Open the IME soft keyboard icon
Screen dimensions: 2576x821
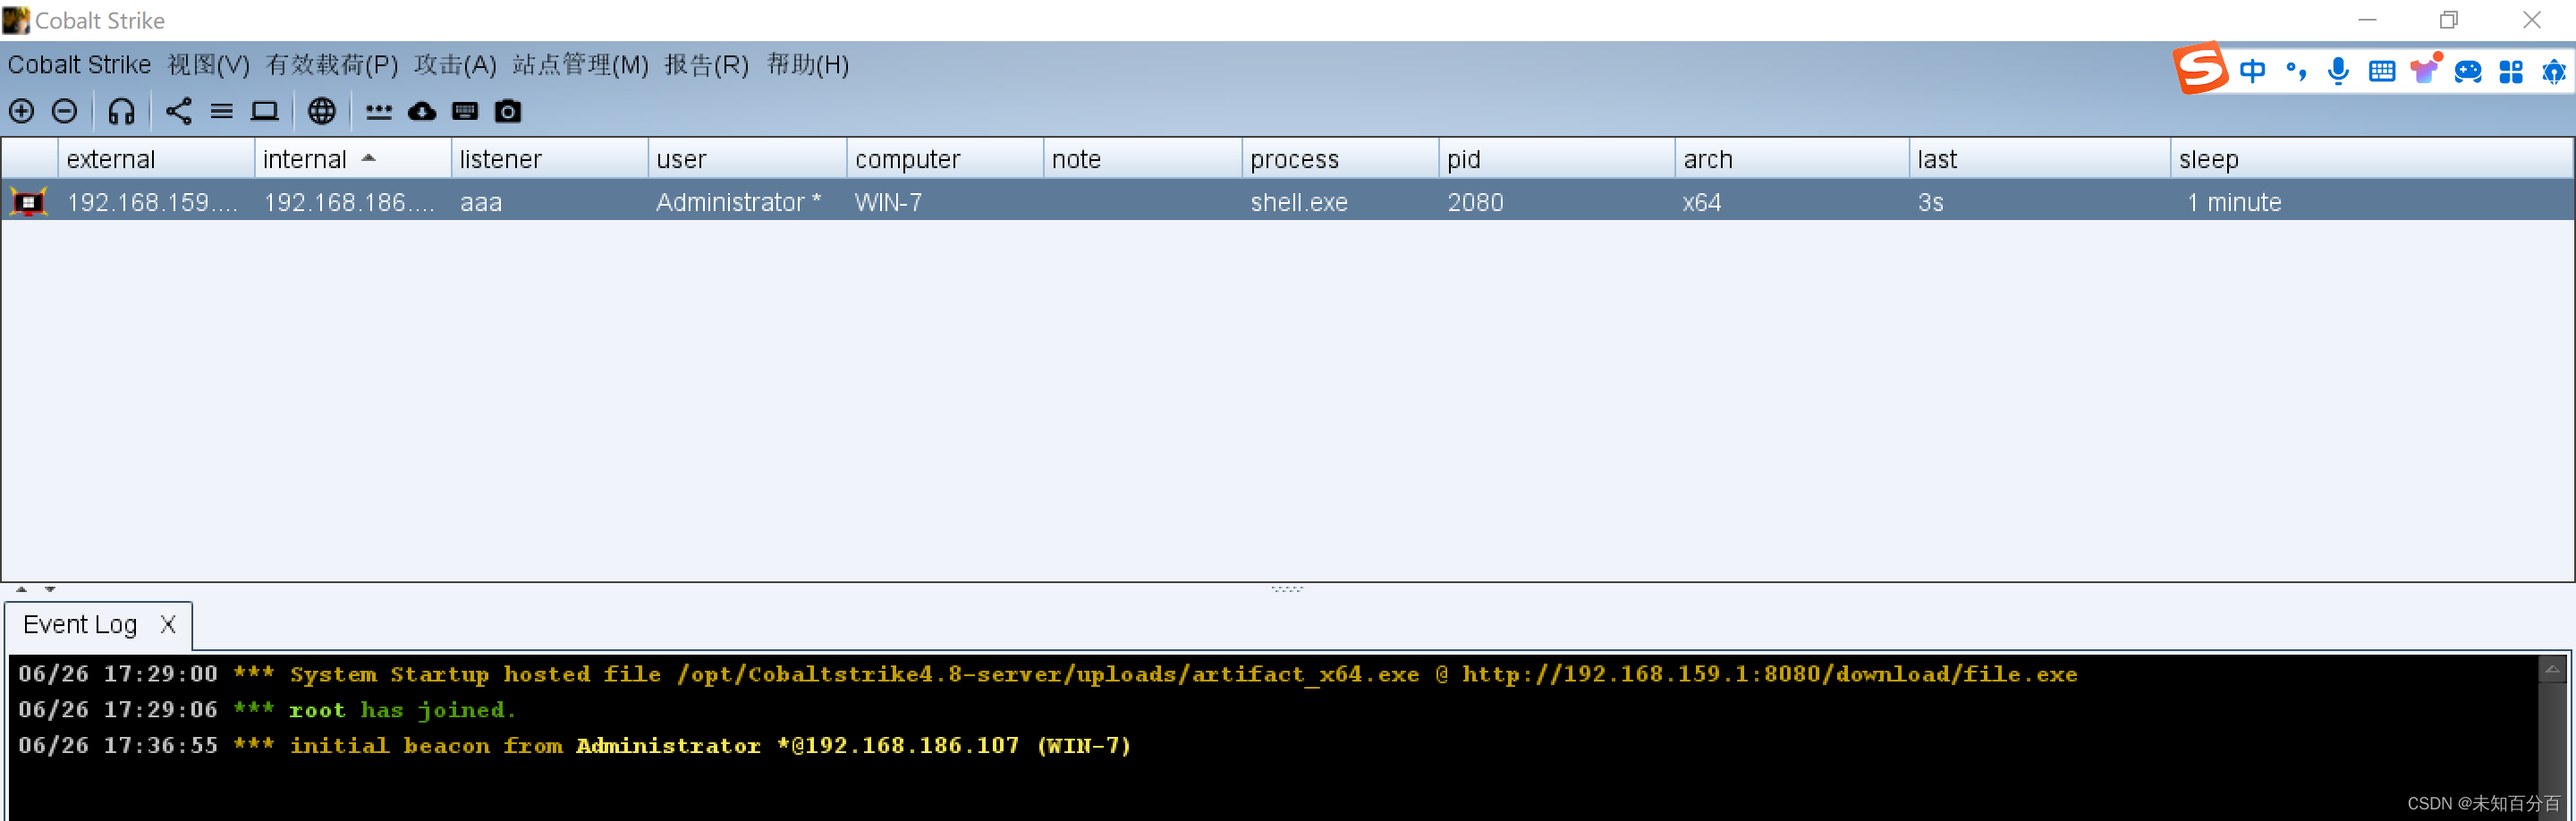pos(2382,71)
